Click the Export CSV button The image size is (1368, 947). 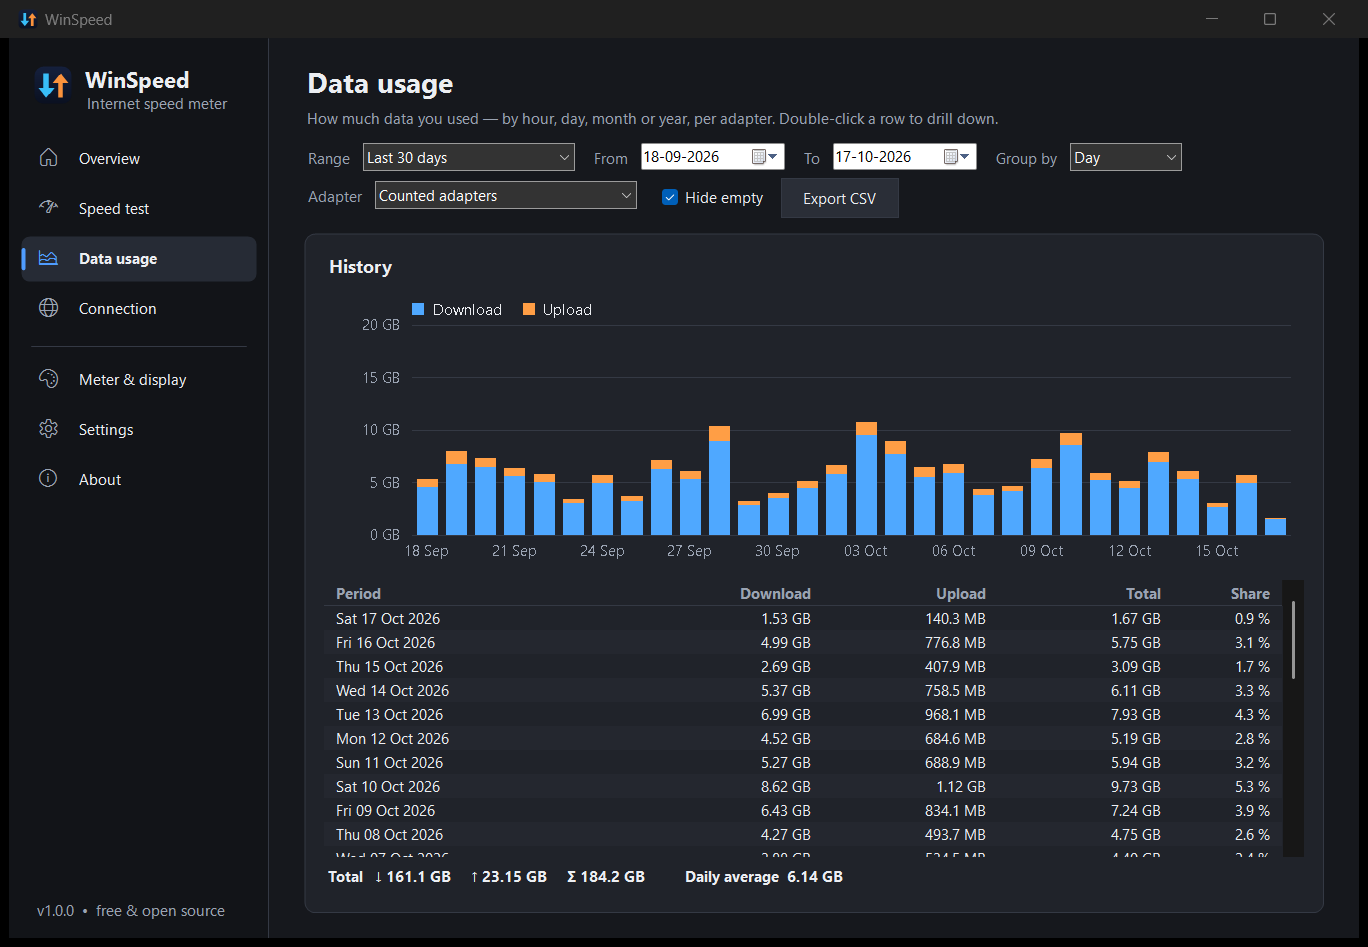click(x=839, y=198)
